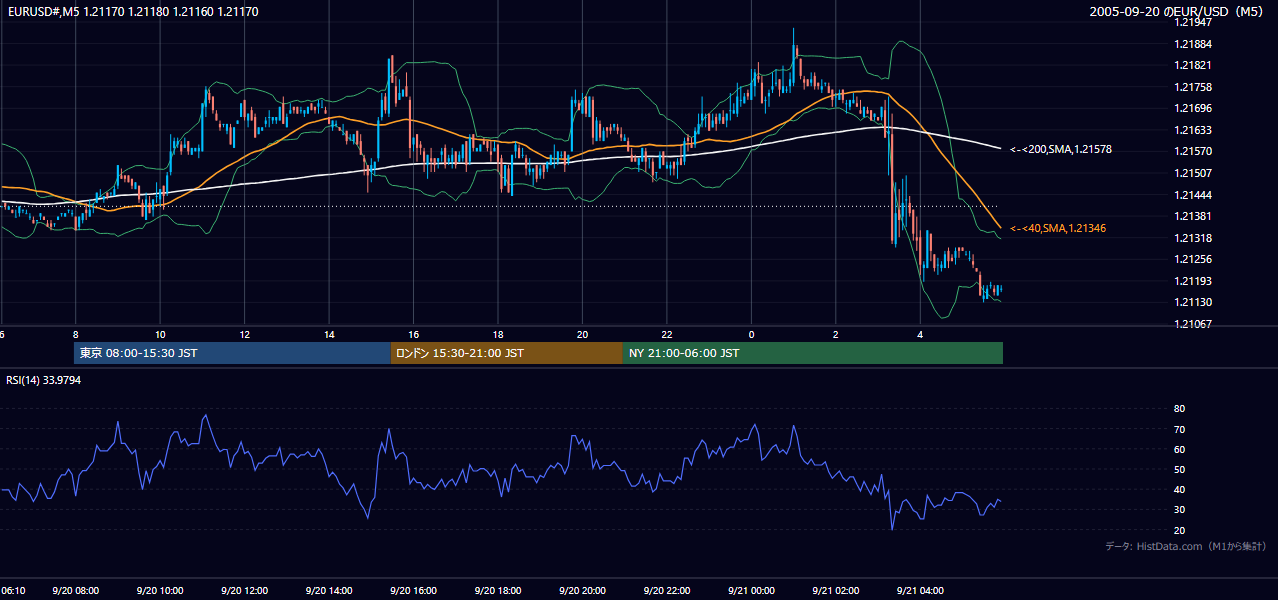Image resolution: width=1278 pixels, height=600 pixels.
Task: Click price level 1.21947 on the axis
Action: pyautogui.click(x=1191, y=22)
